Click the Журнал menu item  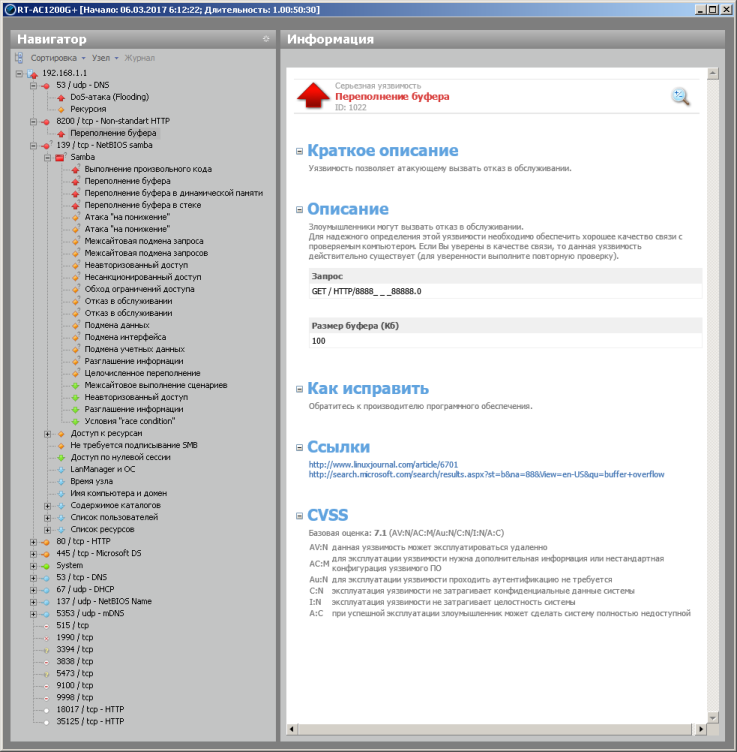pos(140,58)
